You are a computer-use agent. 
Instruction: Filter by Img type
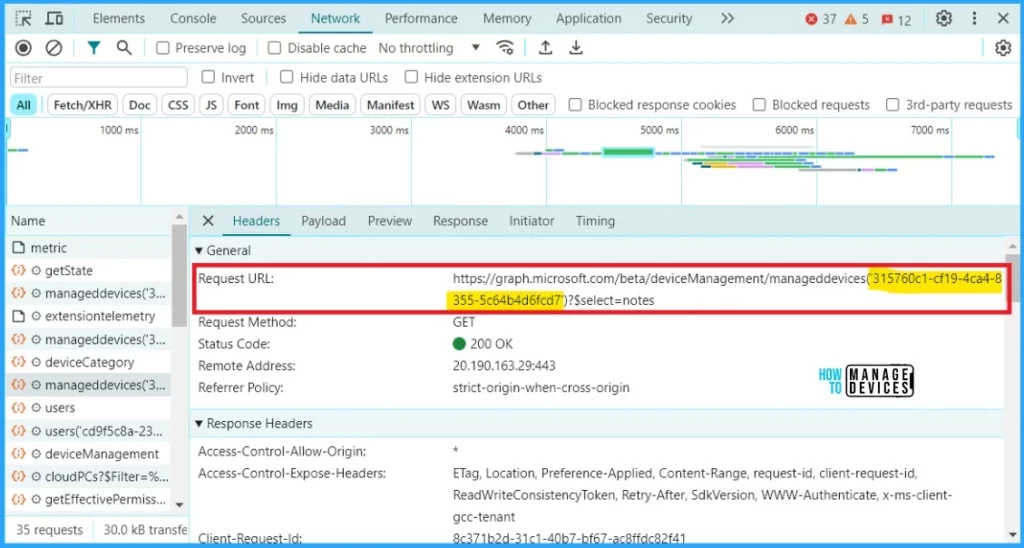click(x=287, y=105)
